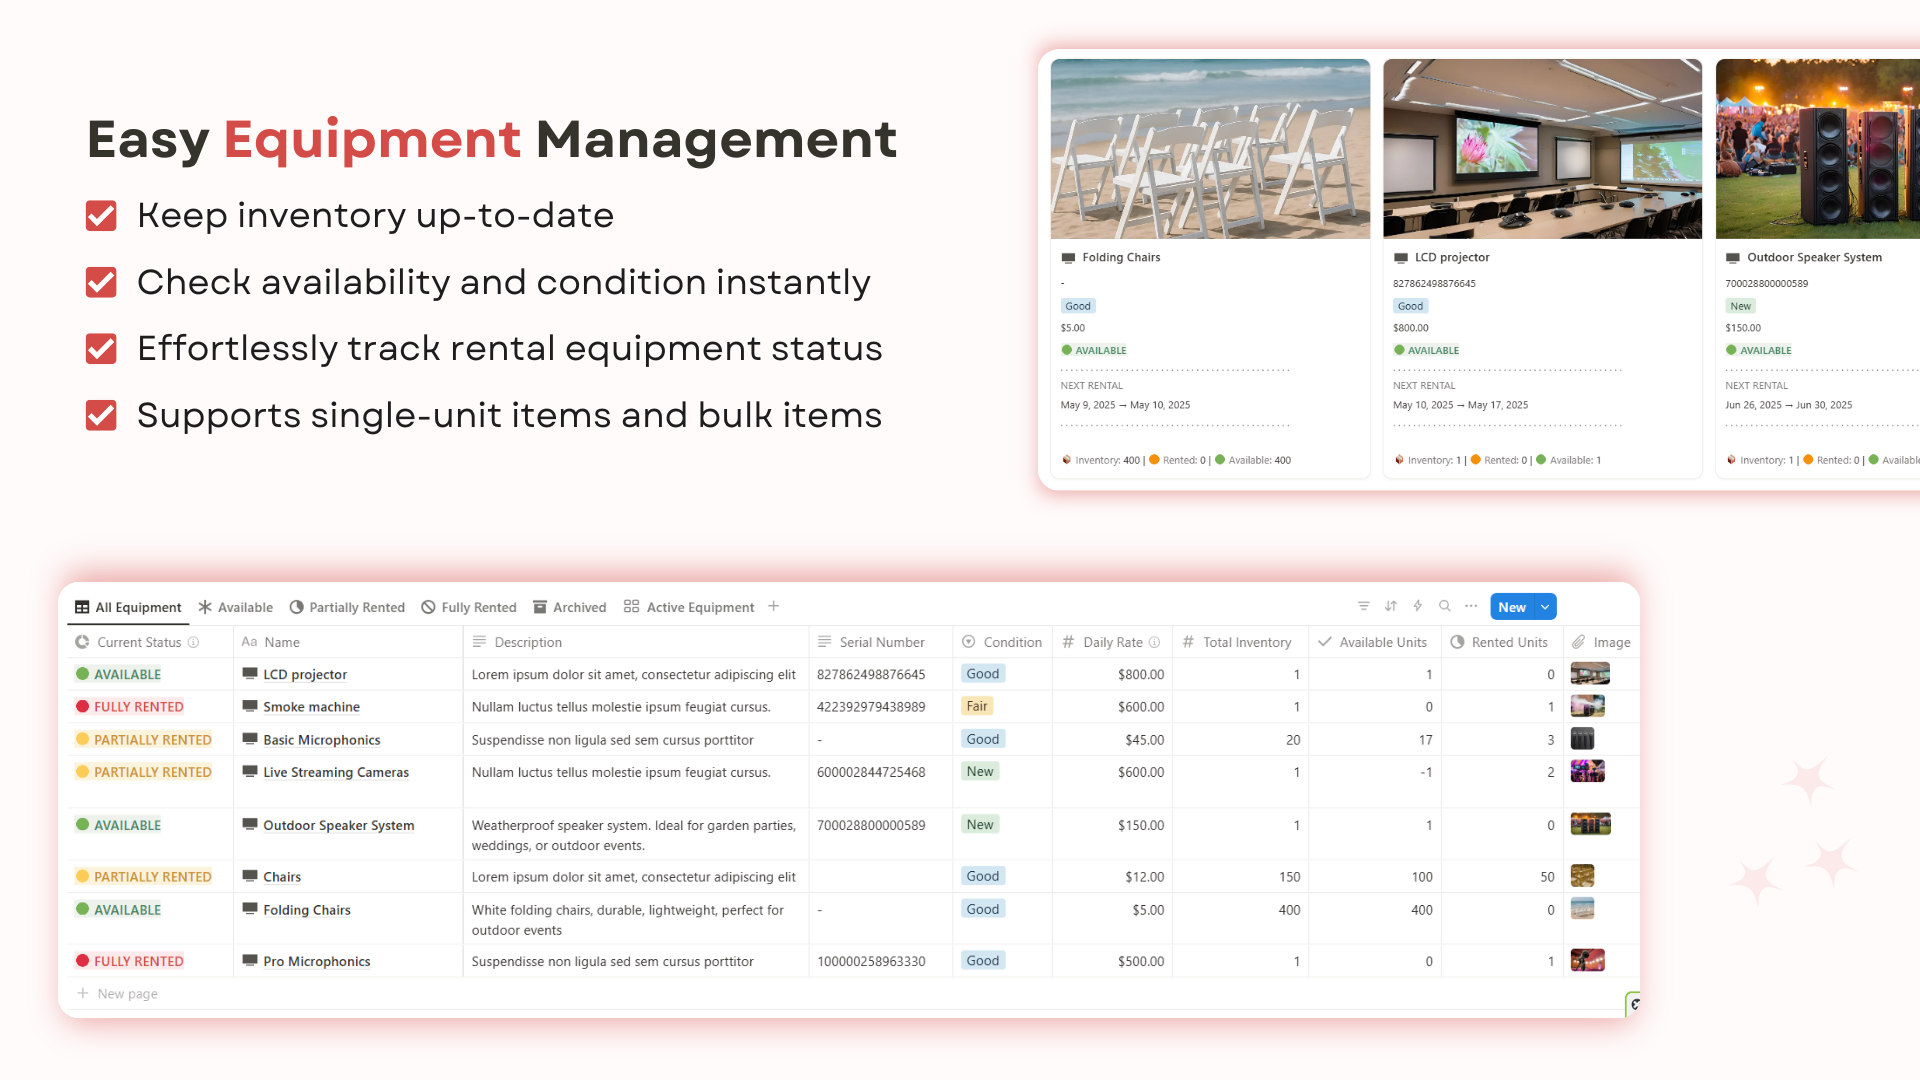Click the Condition column header icon

pyautogui.click(x=968, y=642)
